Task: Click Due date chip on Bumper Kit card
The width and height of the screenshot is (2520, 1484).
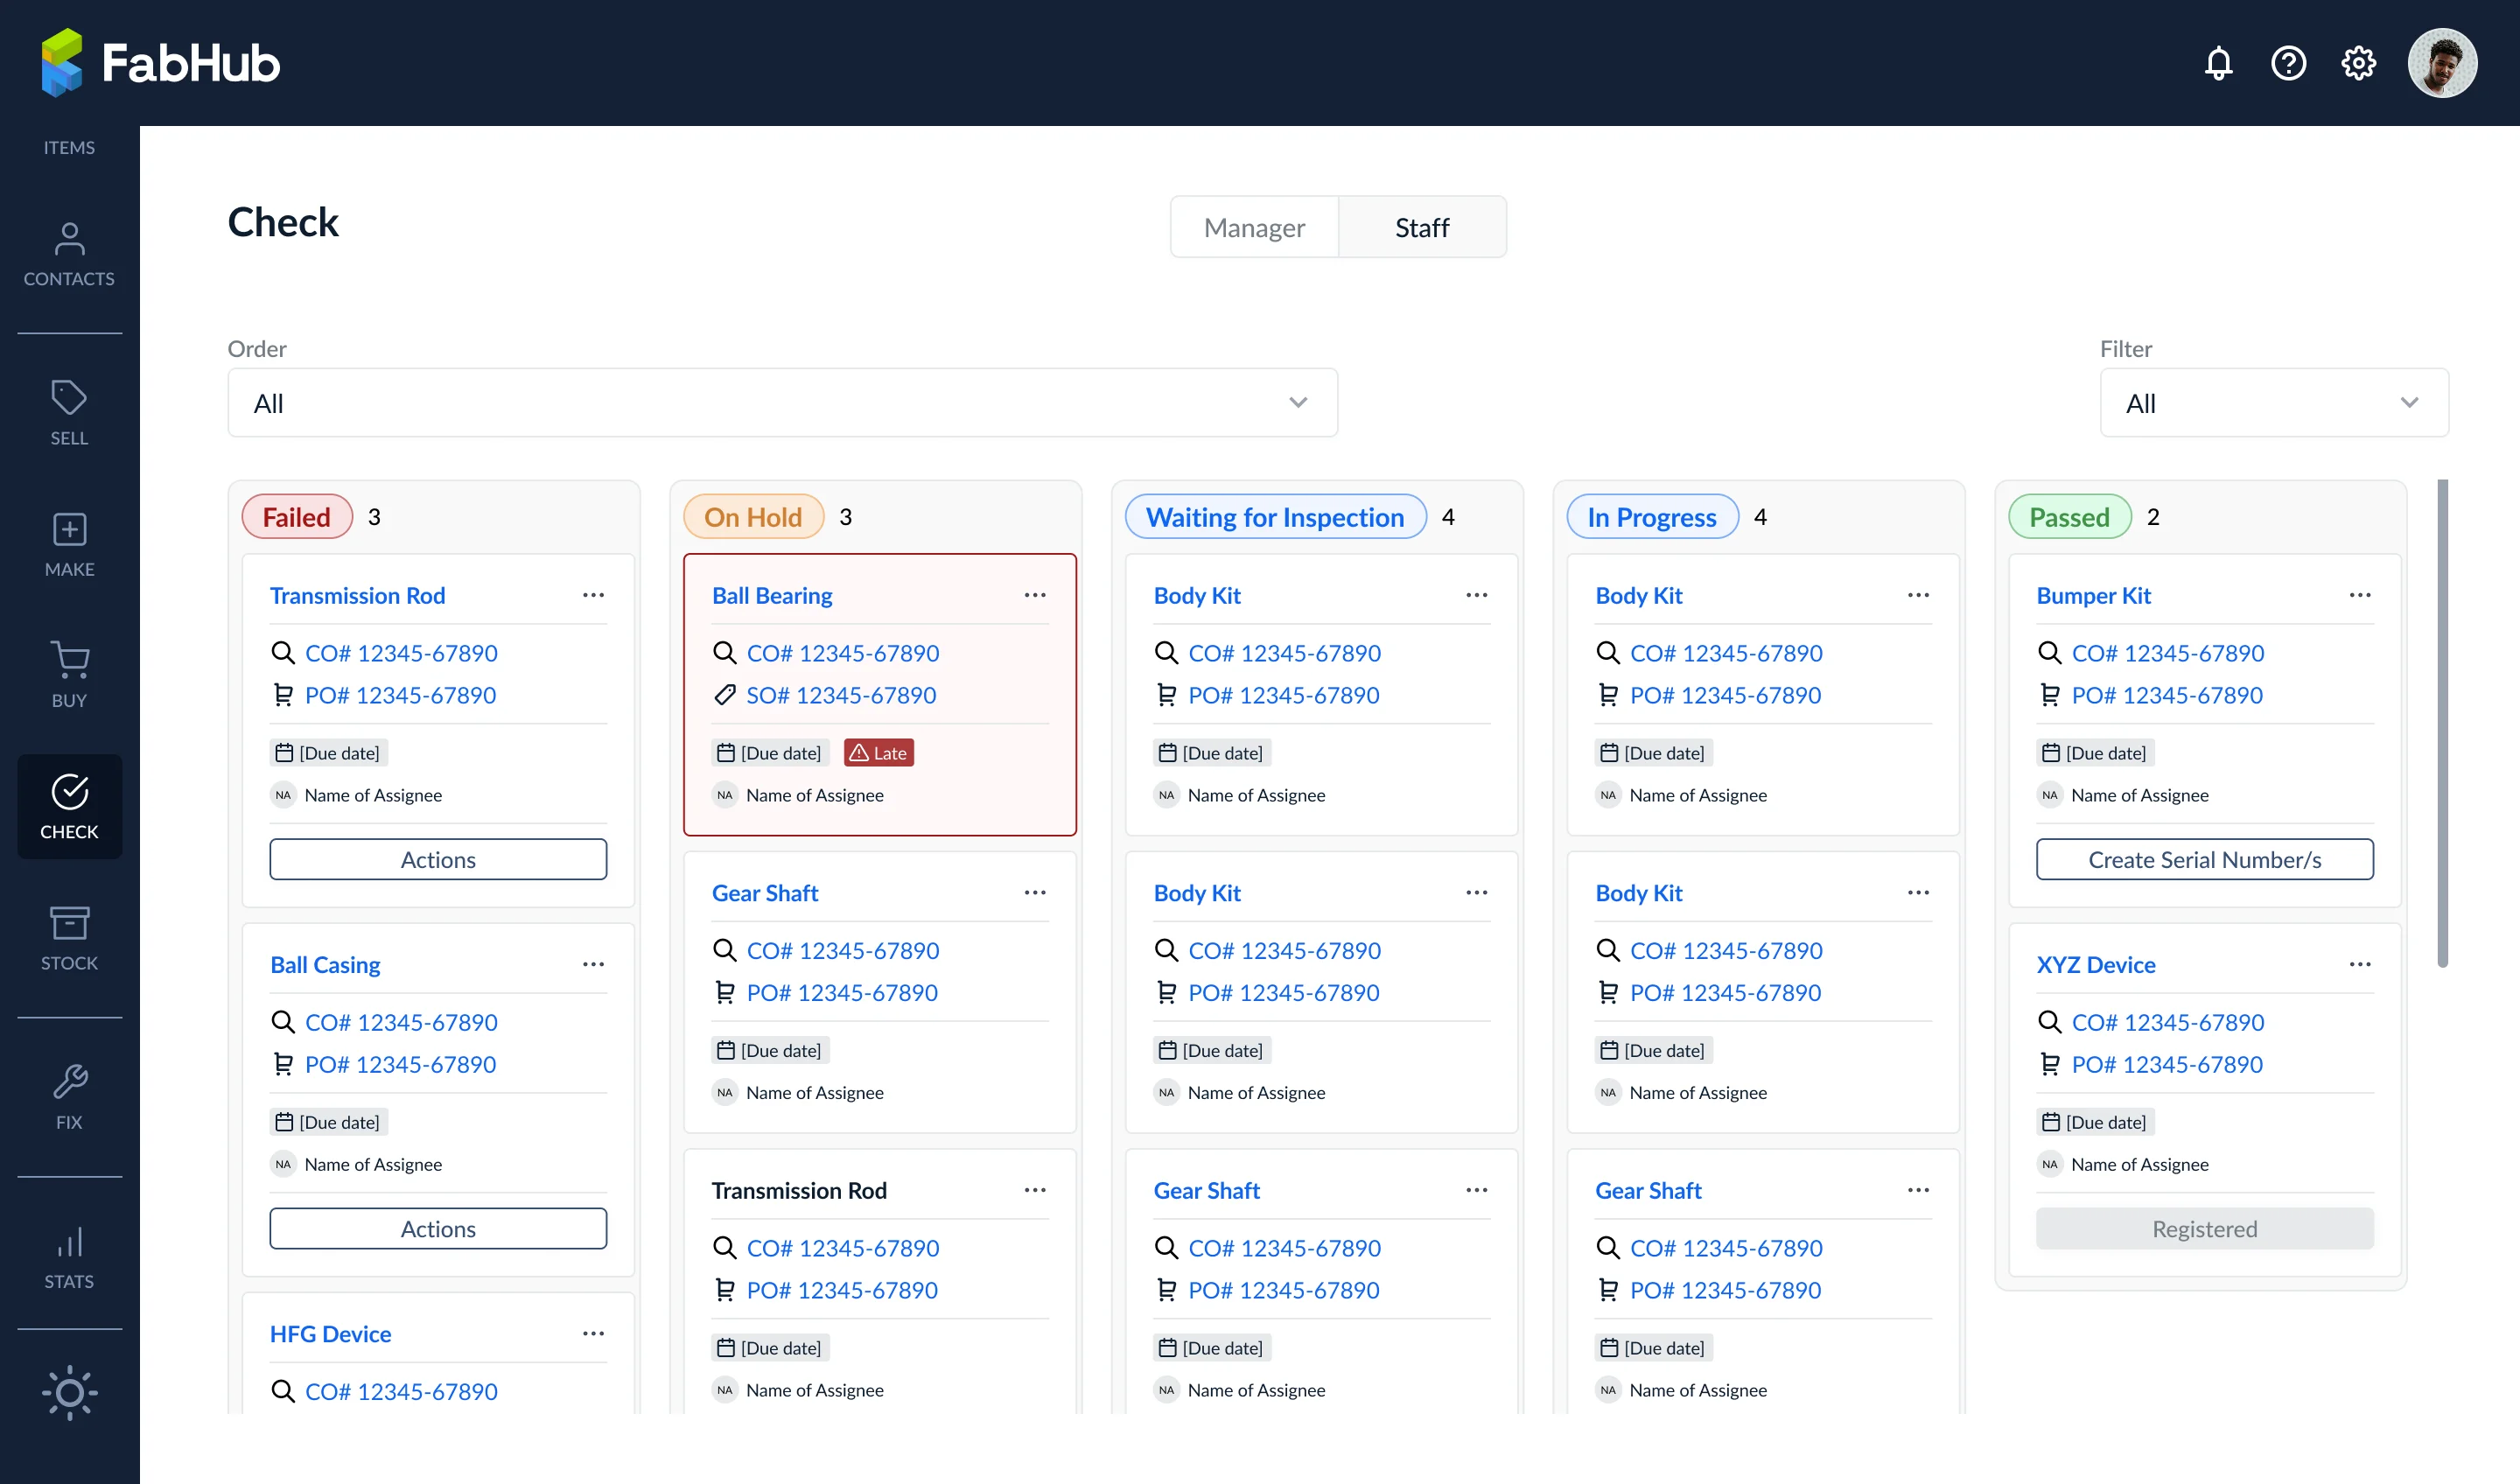Action: [x=2095, y=752]
